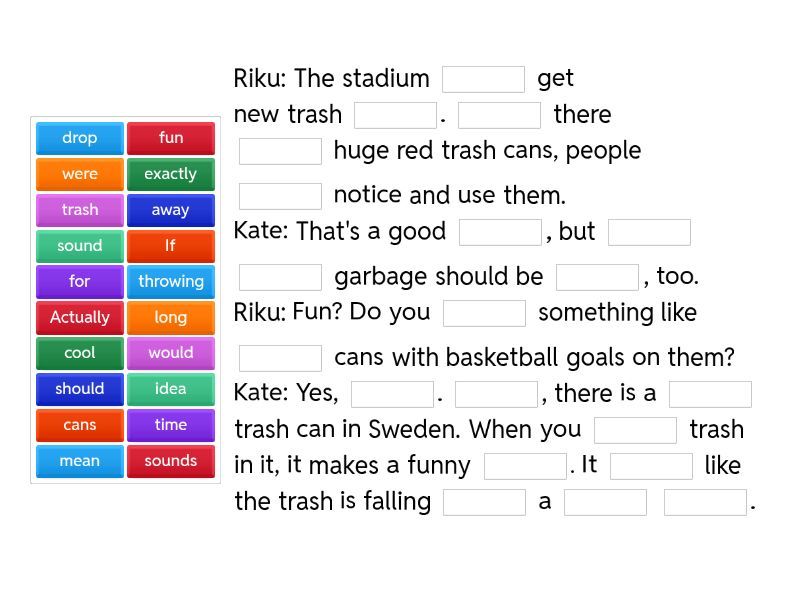Select the blue 'drop' word tile
Image resolution: width=800 pixels, height=600 pixels.
tap(80, 138)
